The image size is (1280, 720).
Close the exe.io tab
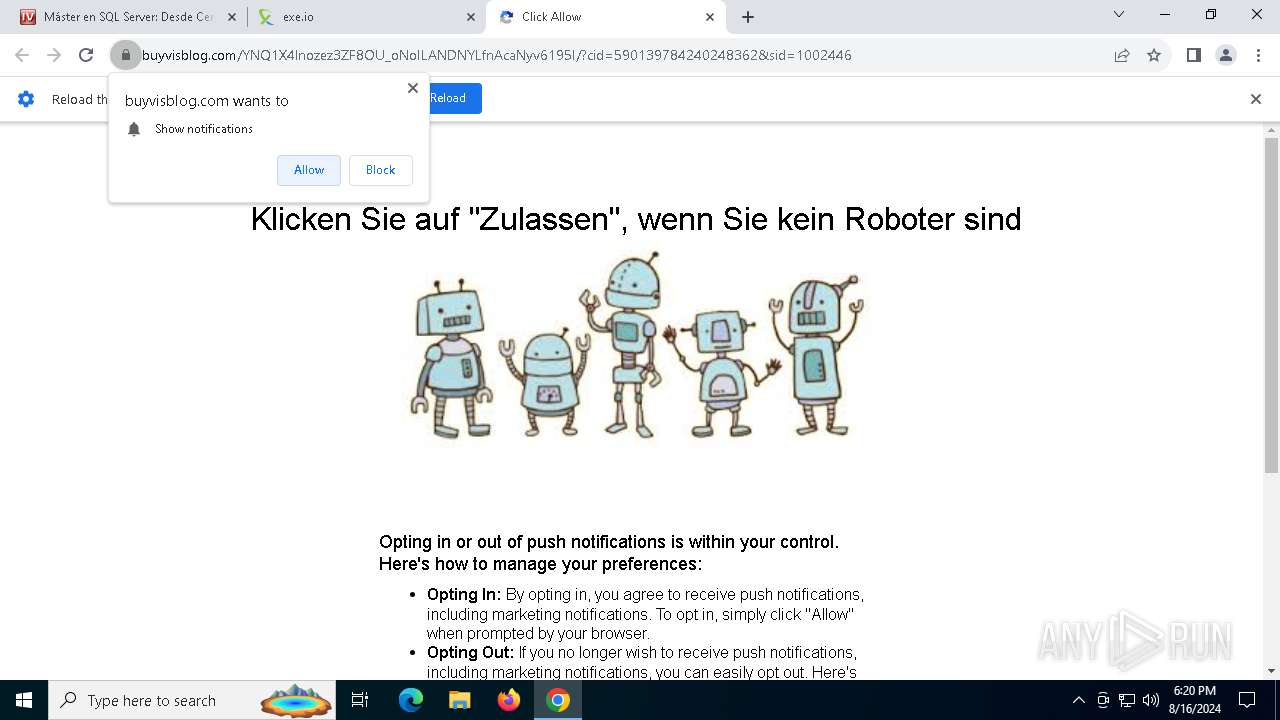point(471,17)
